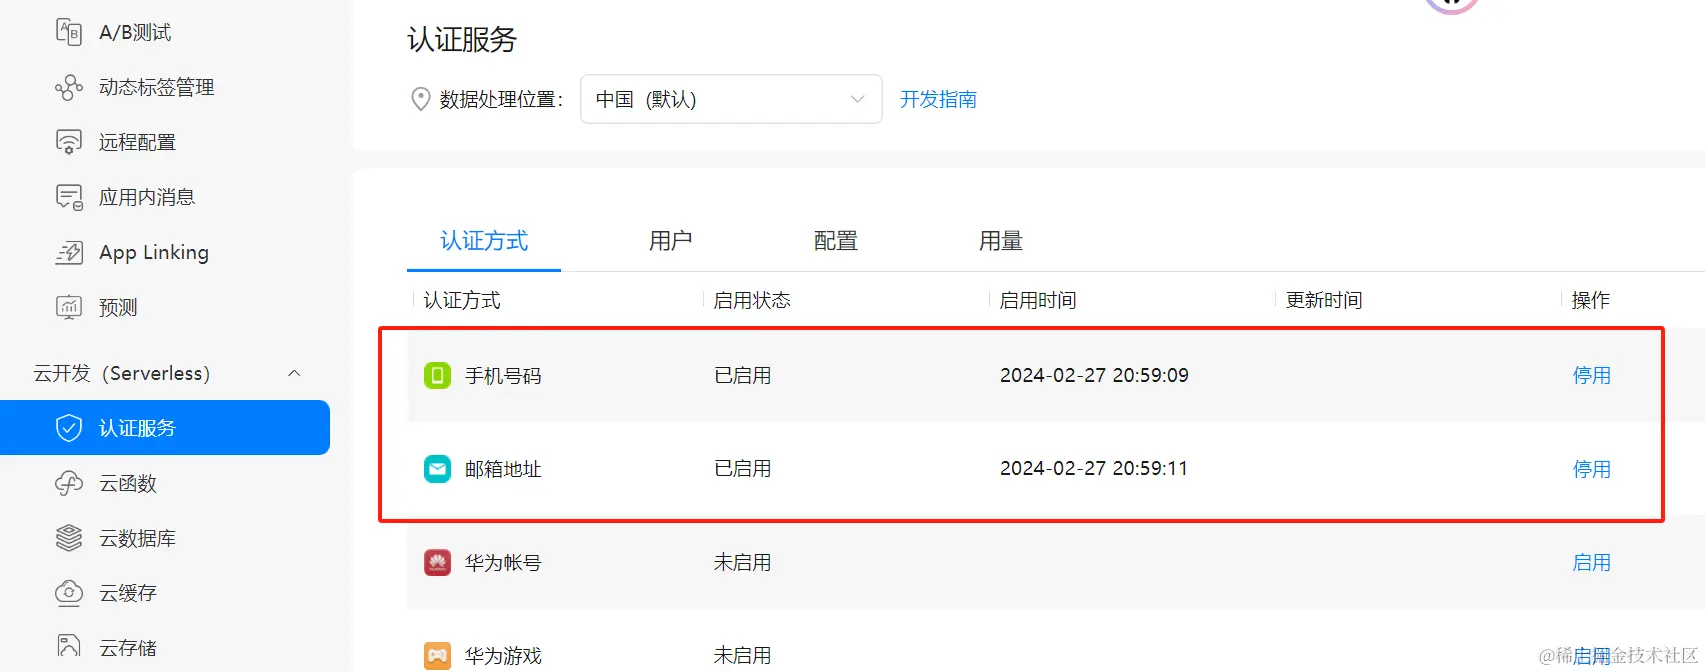The height and width of the screenshot is (672, 1705).
Task: Click the 操作 column header
Action: [1591, 300]
